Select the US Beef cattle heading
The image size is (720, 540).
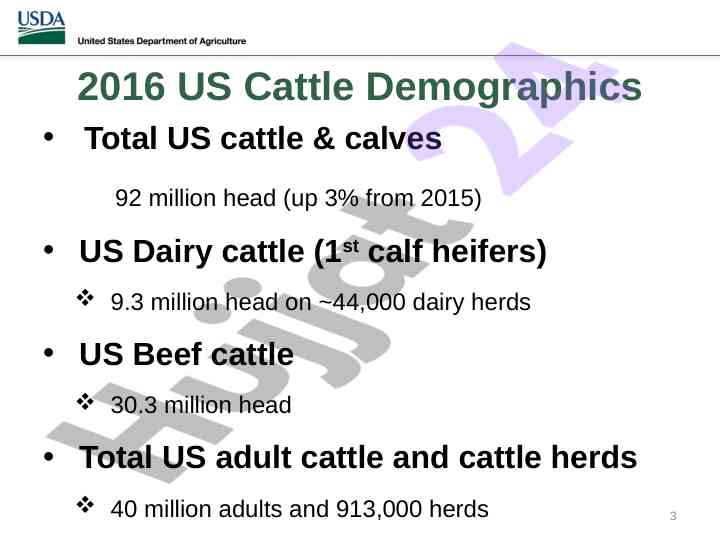point(186,354)
